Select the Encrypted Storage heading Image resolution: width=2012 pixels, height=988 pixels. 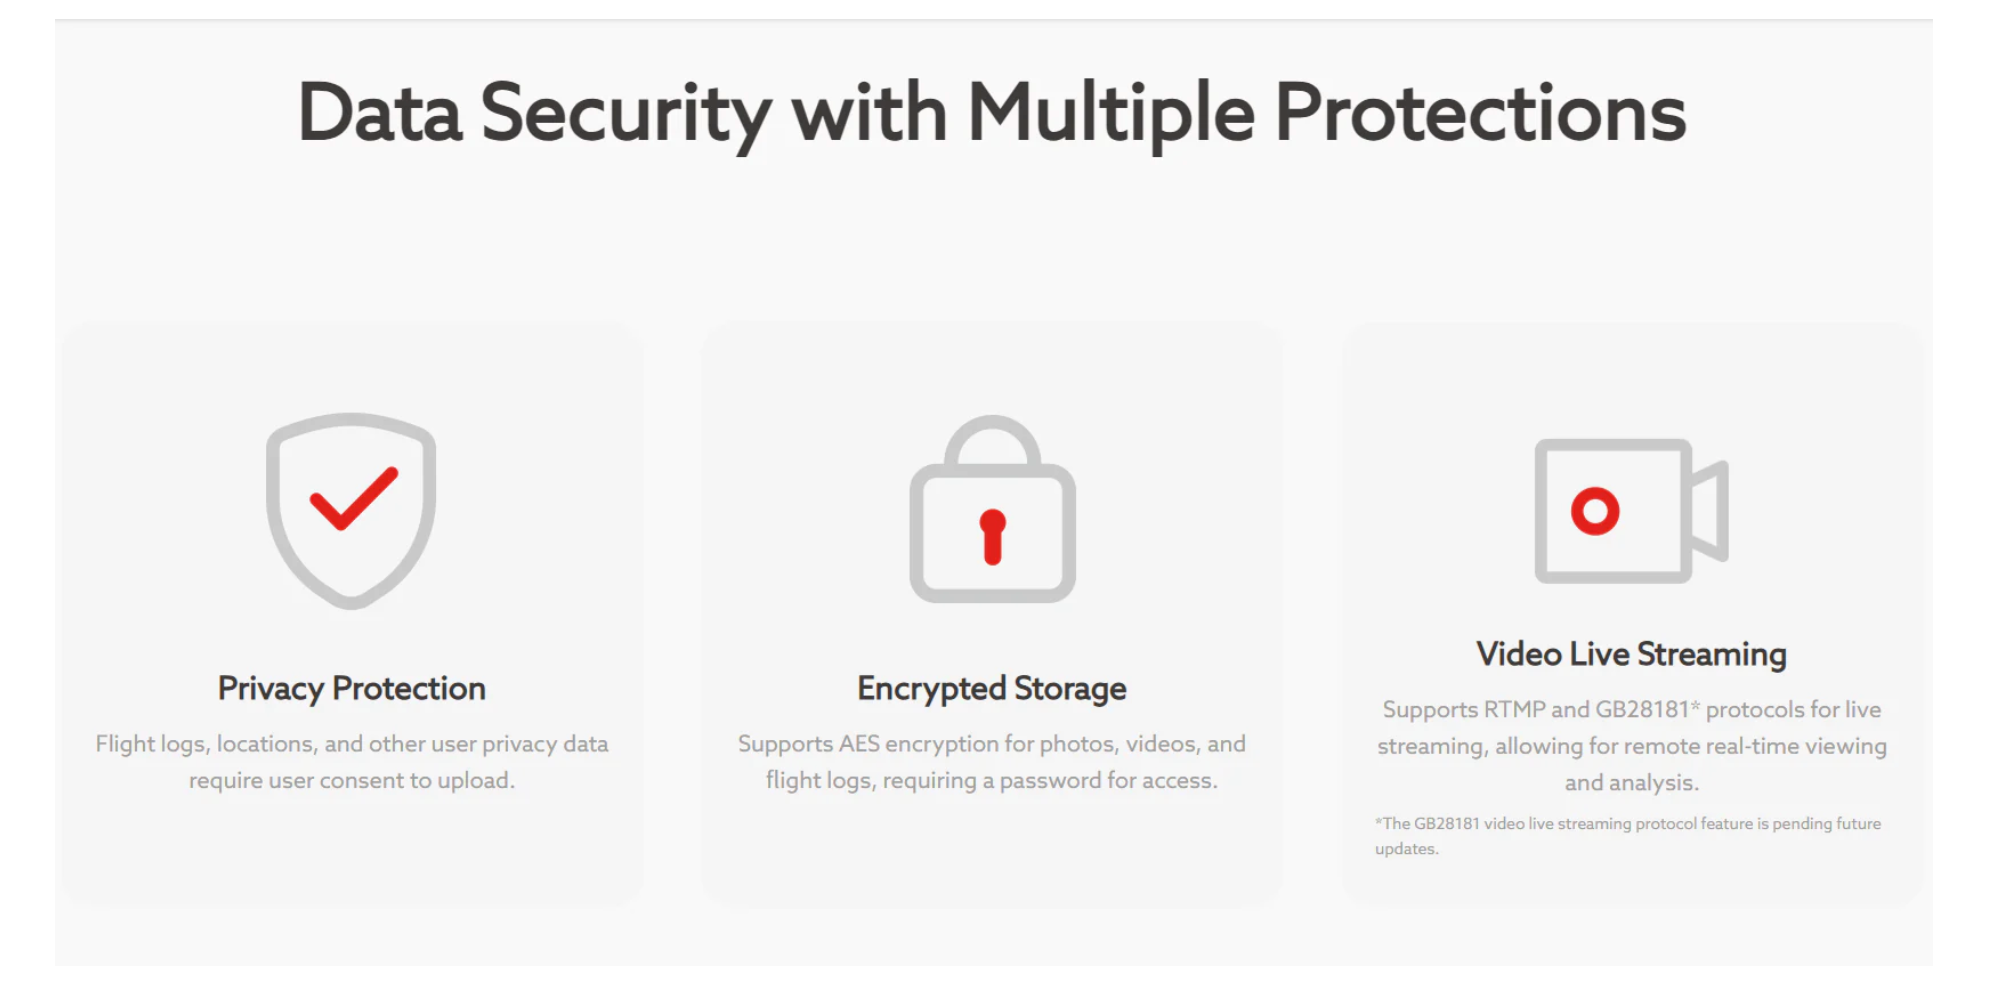tap(992, 689)
